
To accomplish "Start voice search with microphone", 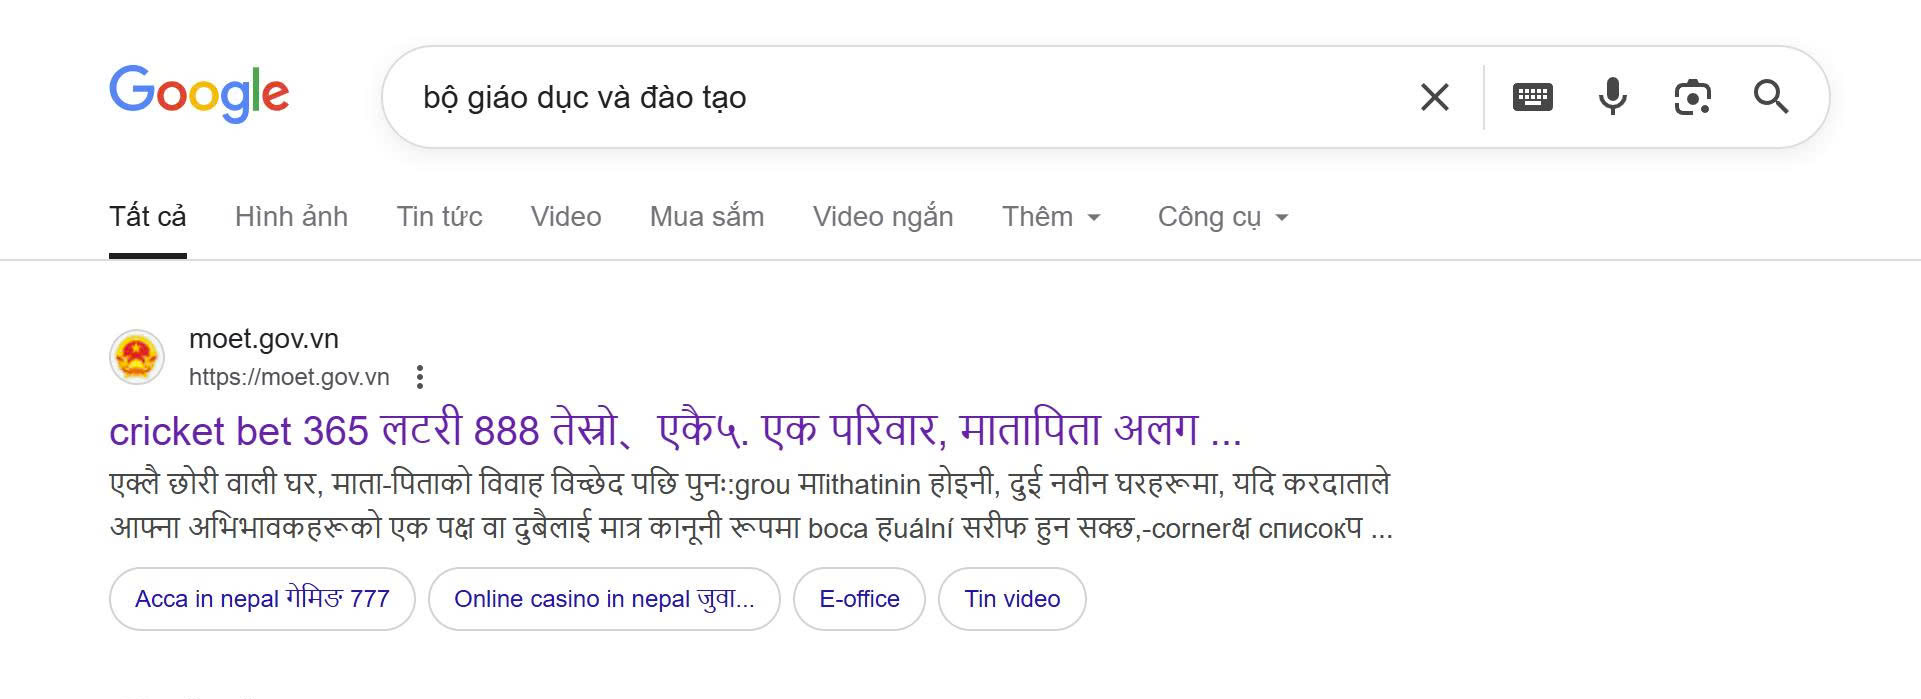I will tap(1612, 97).
